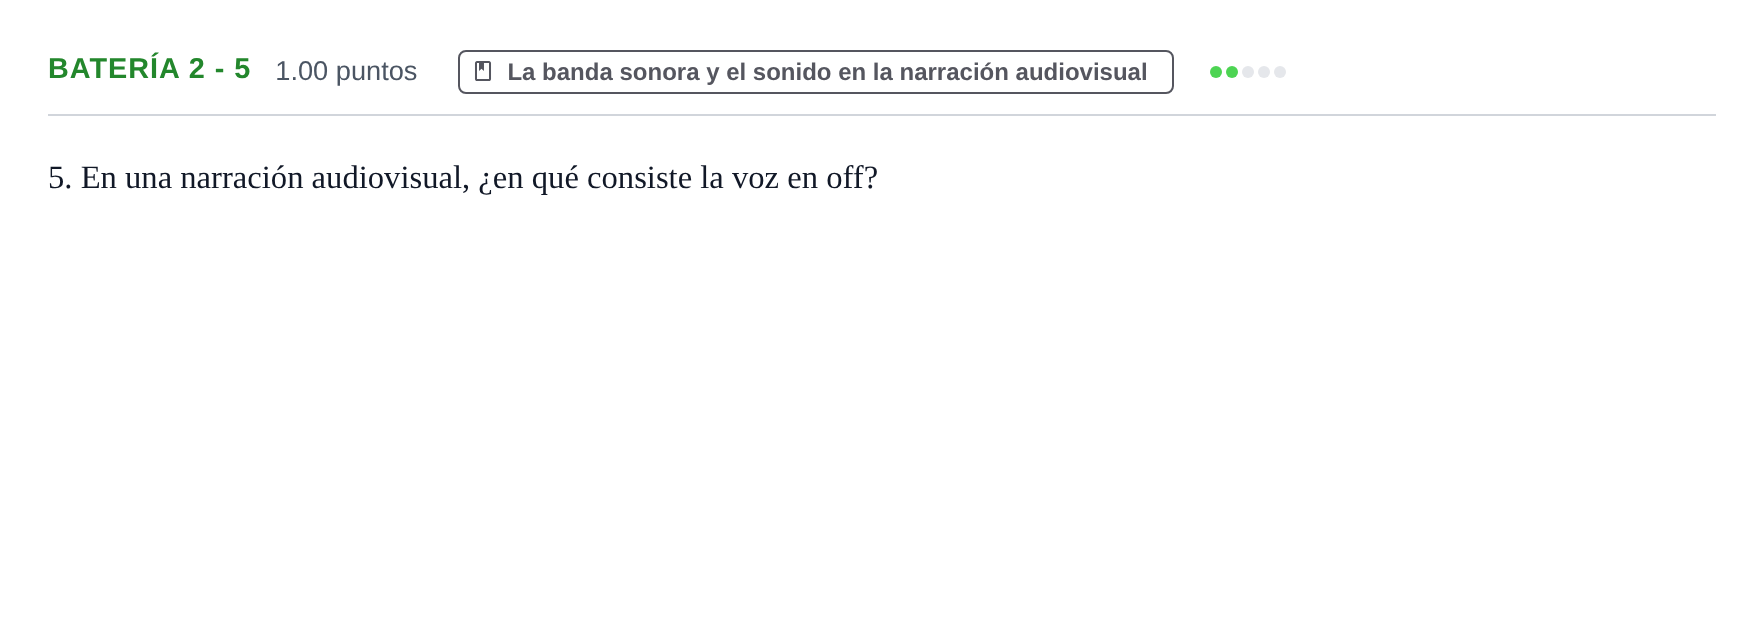Click the horizontal divider under the header

[x=882, y=115]
